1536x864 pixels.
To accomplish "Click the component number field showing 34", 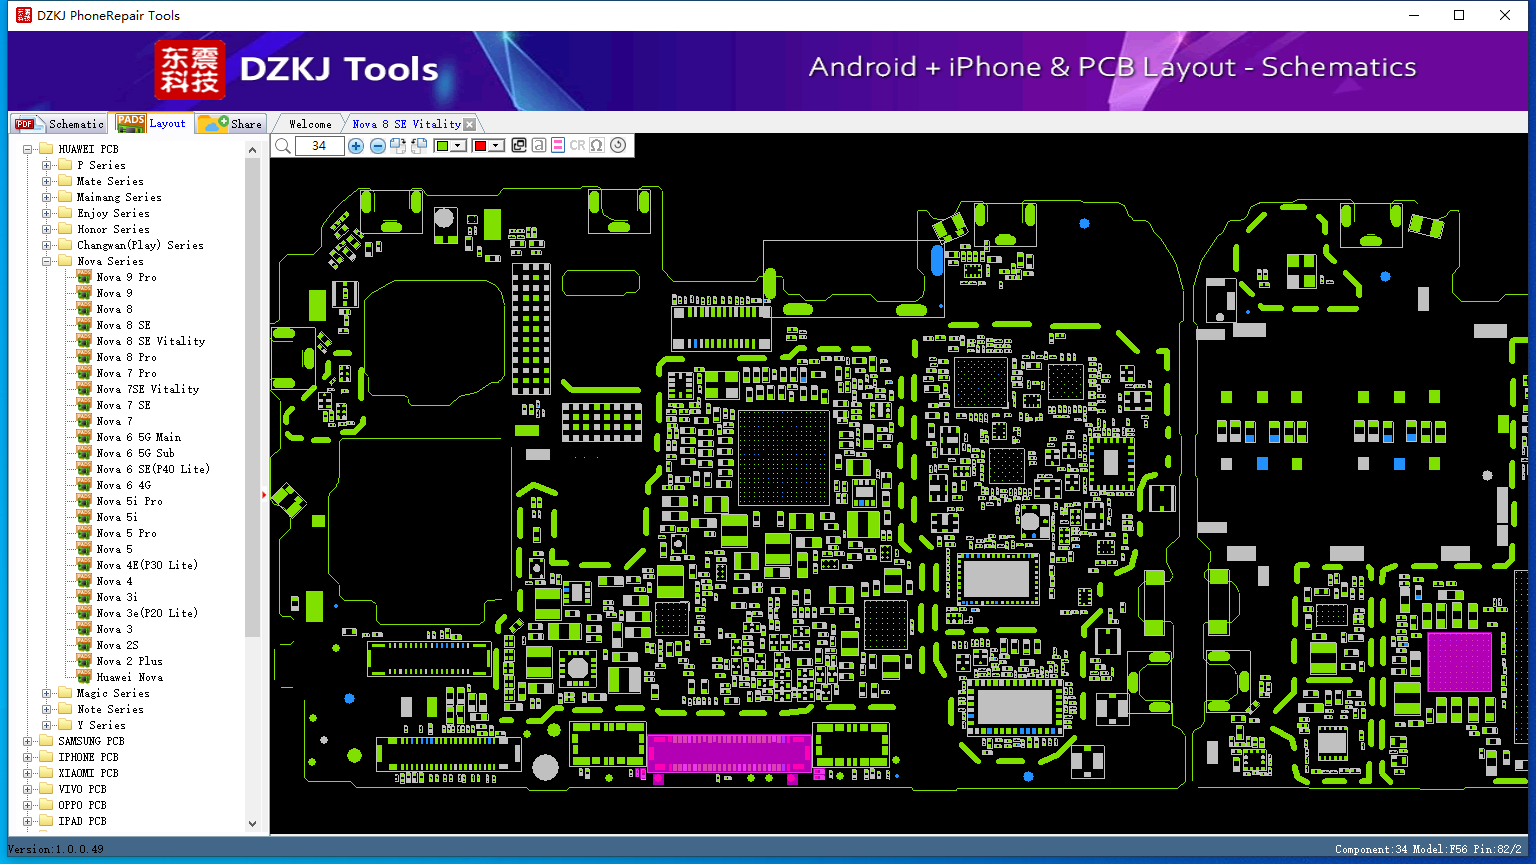I will [319, 146].
